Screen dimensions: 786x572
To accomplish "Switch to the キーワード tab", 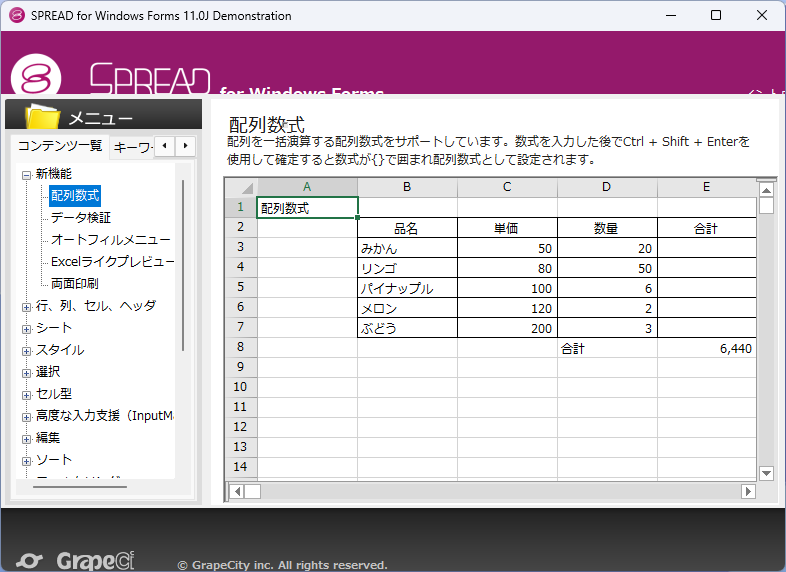I will click(x=132, y=147).
